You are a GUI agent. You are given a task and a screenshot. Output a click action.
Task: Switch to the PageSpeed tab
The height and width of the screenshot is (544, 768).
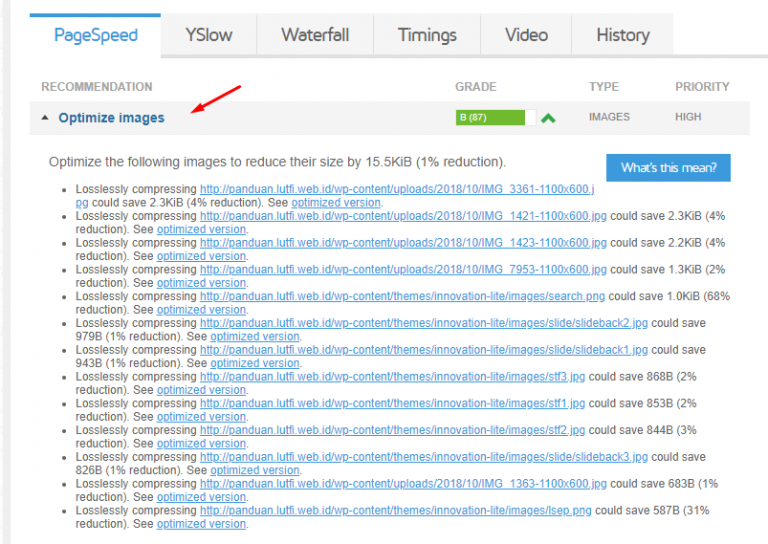click(x=96, y=35)
